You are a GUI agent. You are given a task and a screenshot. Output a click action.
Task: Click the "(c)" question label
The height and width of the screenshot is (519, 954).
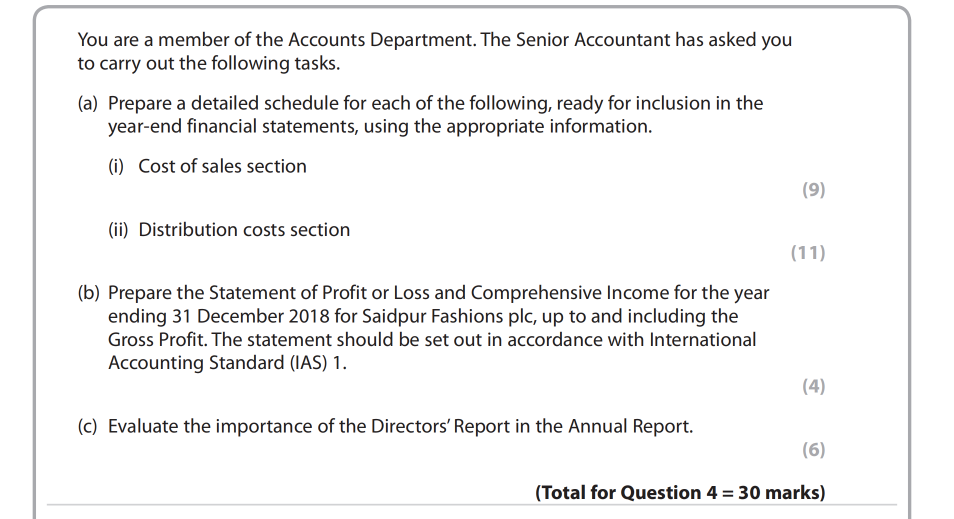click(89, 426)
